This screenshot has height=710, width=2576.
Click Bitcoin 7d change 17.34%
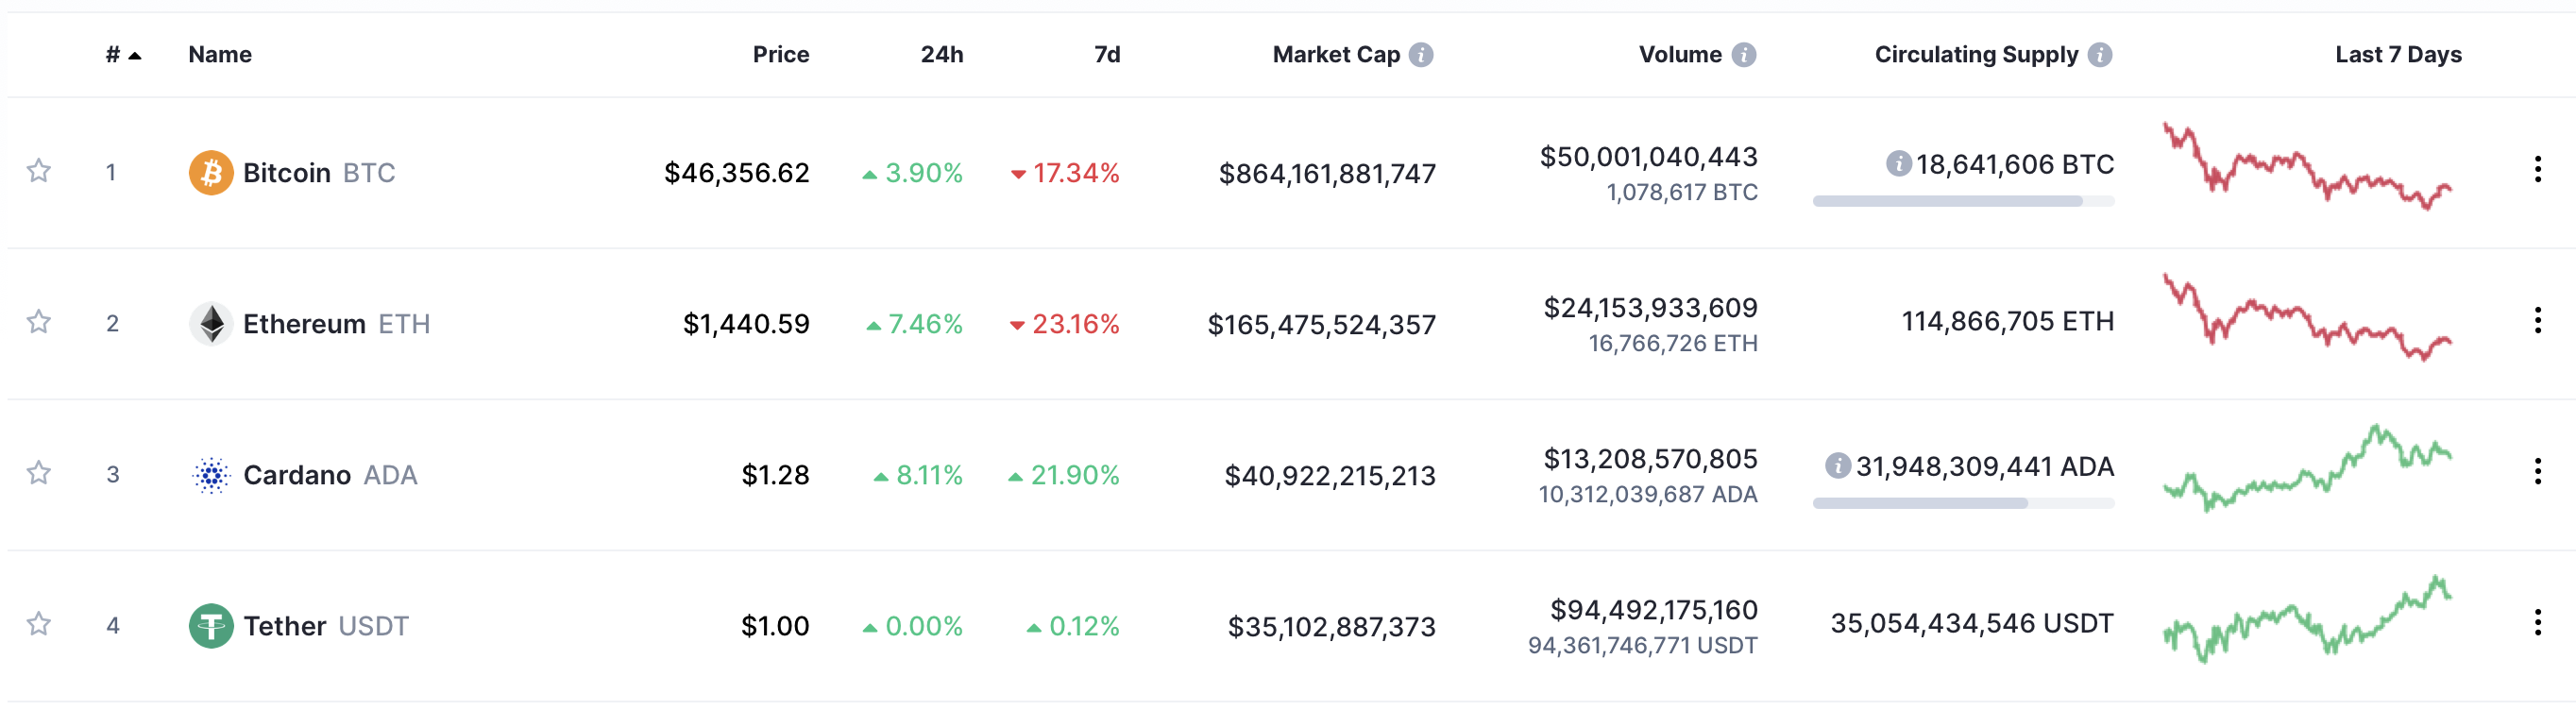(1065, 173)
